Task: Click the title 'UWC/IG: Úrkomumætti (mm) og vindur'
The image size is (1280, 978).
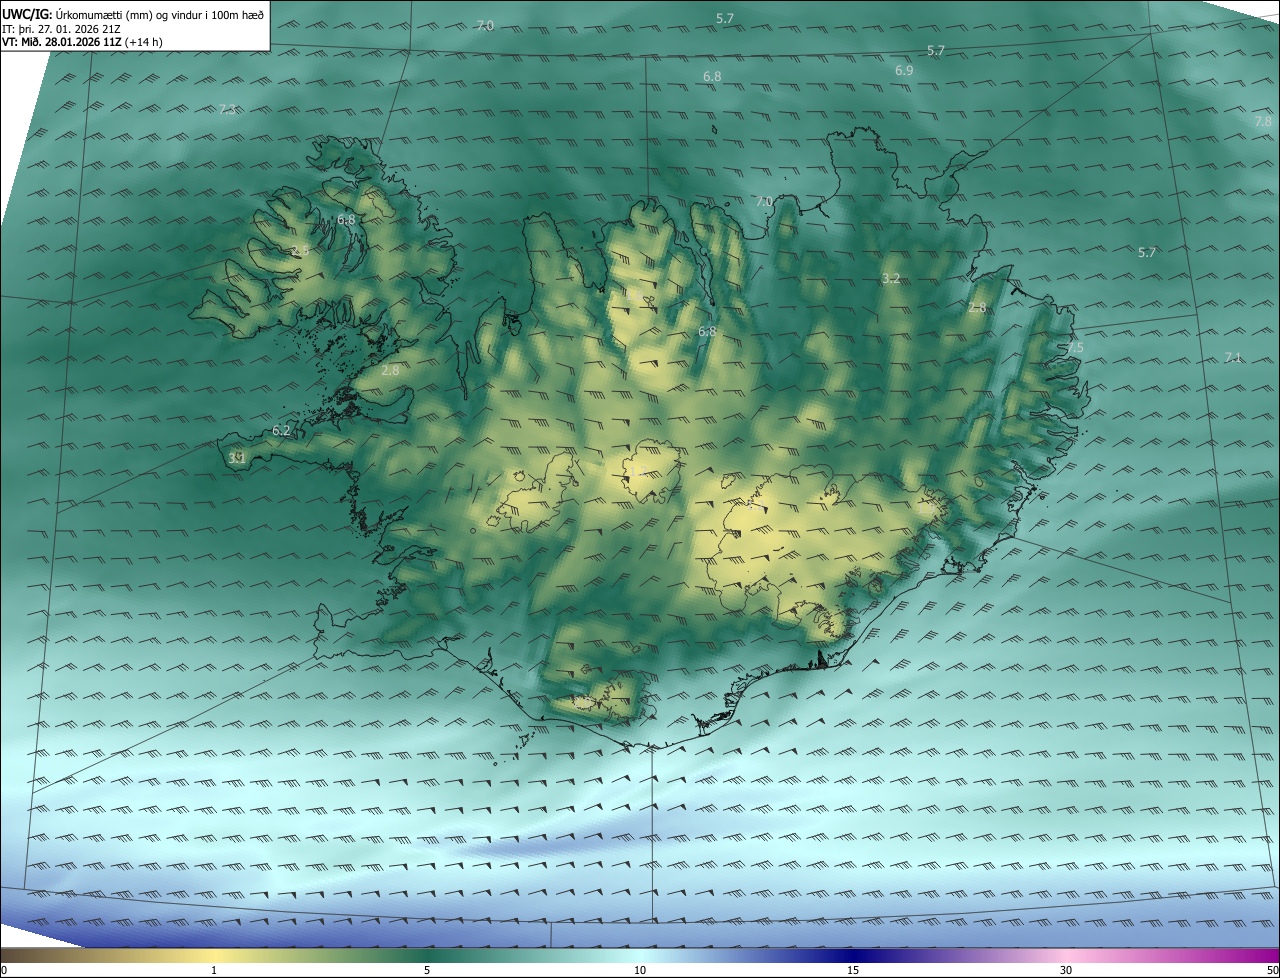Action: tap(133, 13)
